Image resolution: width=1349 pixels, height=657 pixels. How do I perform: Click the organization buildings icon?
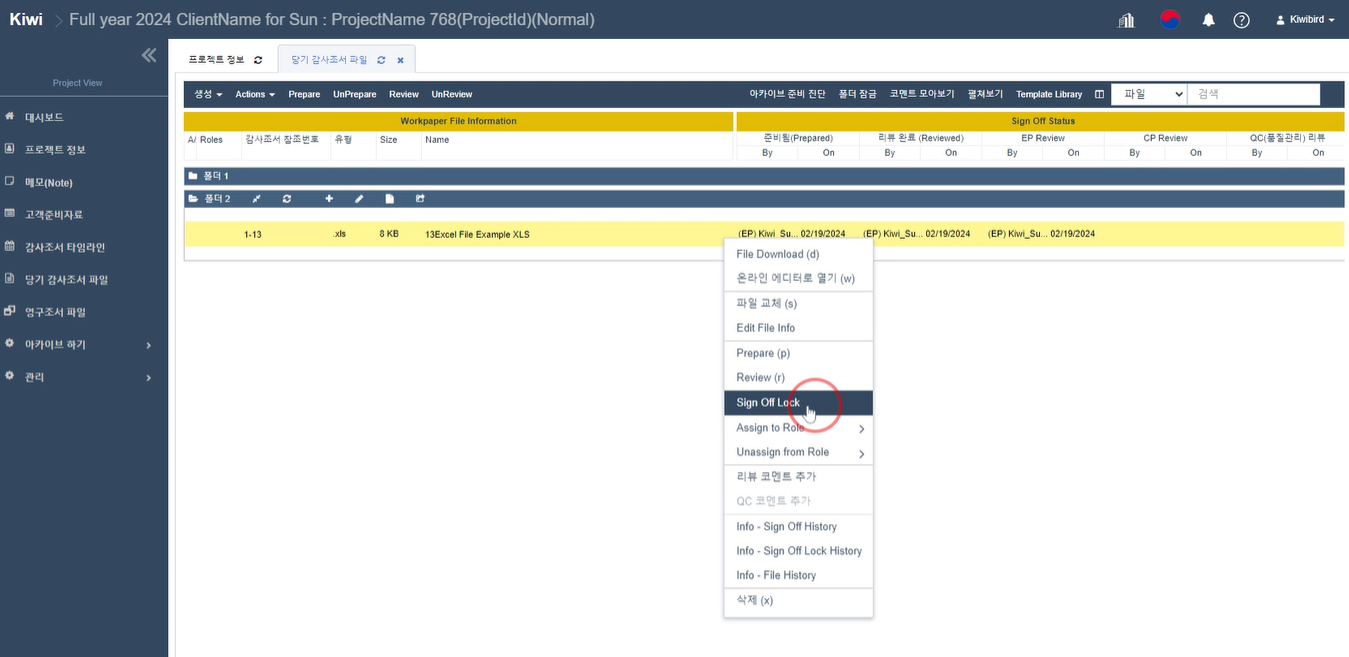pos(1126,20)
